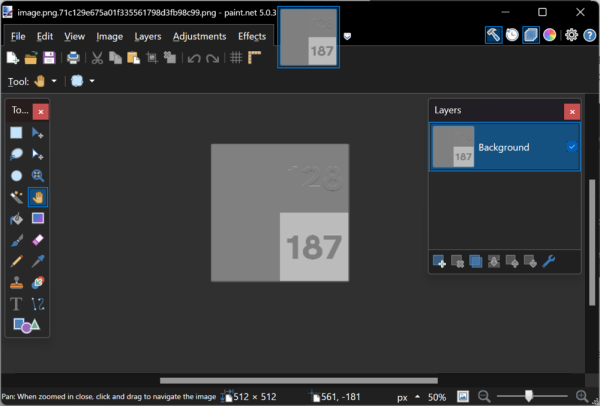
Task: Open the Tool chooser dropdown arrow
Action: (x=54, y=81)
